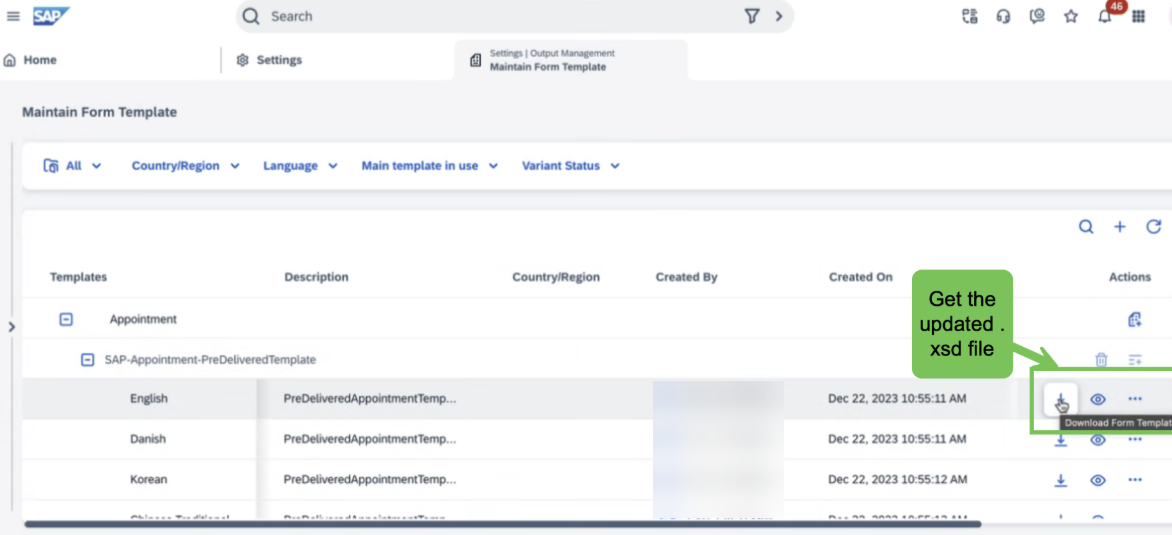Click the arrow next to the search filter
Screen dimensions: 1172x535
pos(779,16)
